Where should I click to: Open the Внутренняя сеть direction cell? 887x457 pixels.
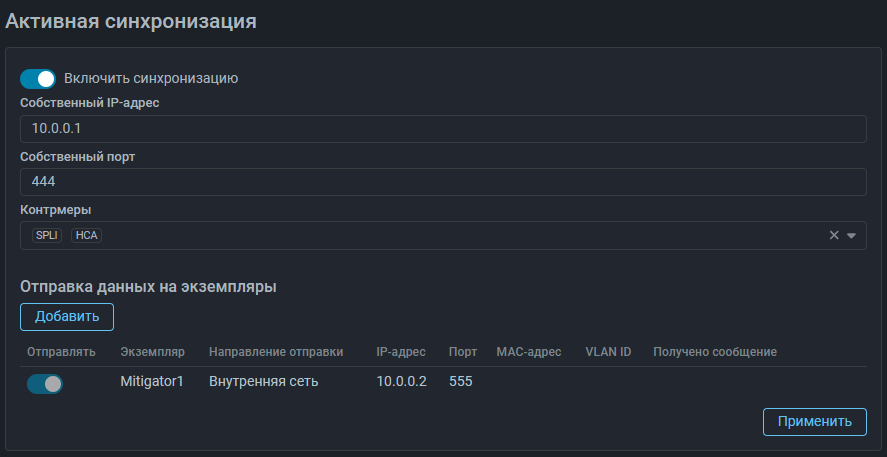(x=264, y=382)
